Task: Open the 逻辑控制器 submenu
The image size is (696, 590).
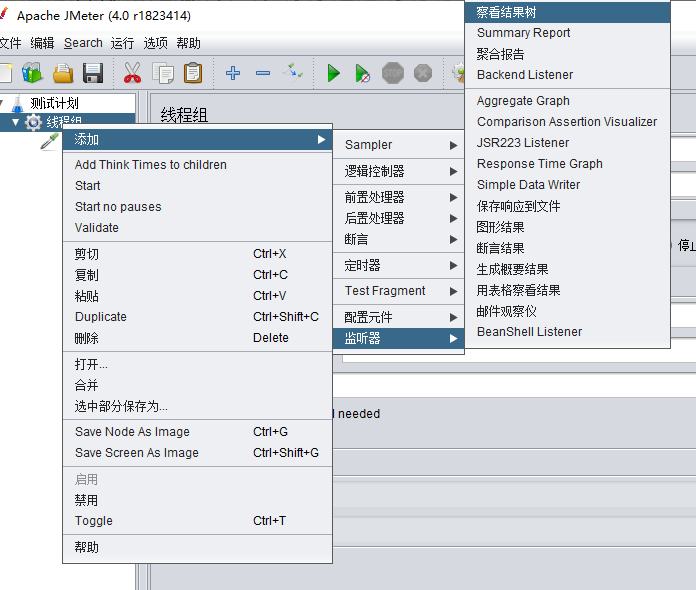Action: 399,171
